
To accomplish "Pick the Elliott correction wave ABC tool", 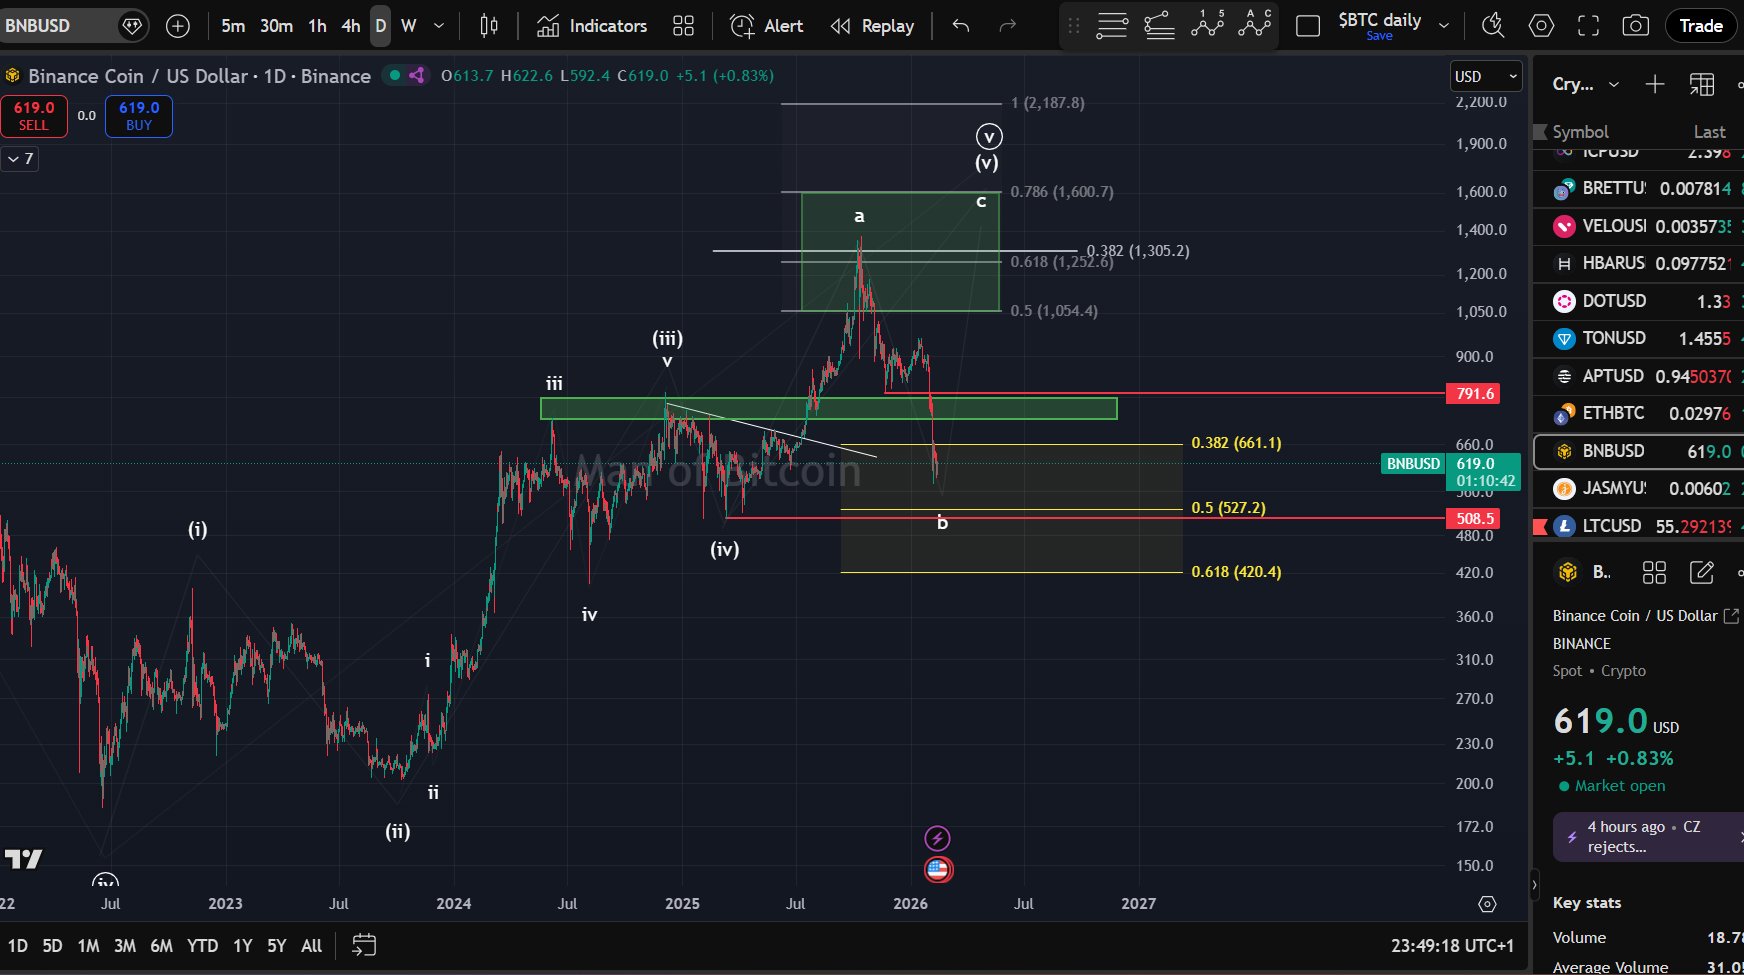I will 1255,25.
